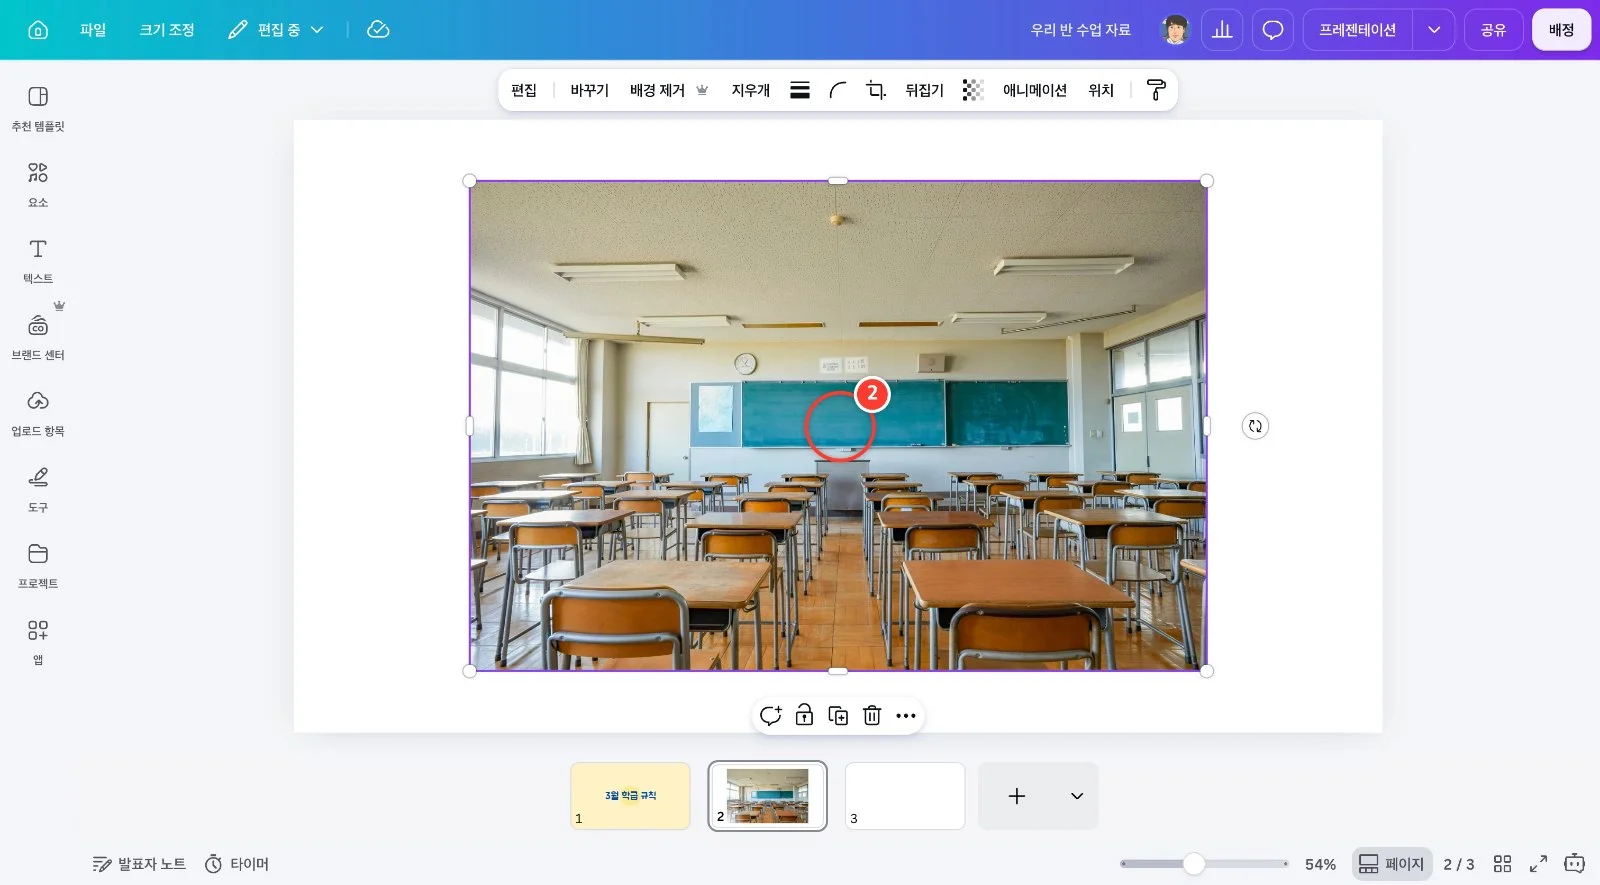
Task: Open the 프로젝트 folder panel
Action: tap(38, 566)
